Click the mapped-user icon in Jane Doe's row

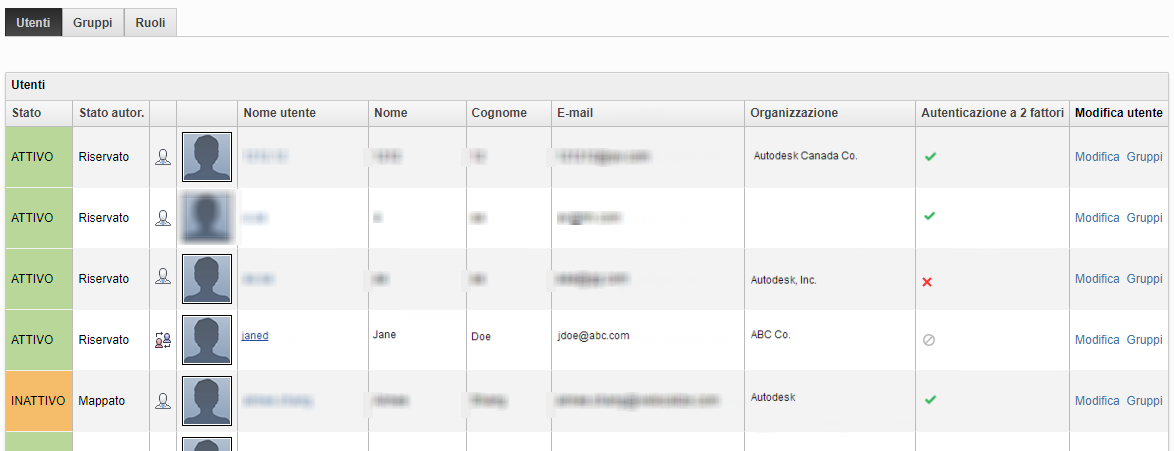162,340
